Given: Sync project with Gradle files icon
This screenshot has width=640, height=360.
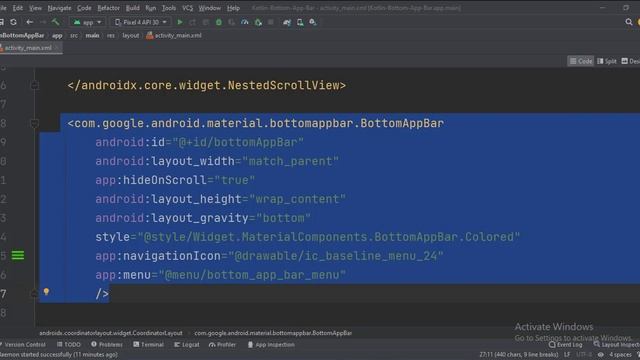Looking at the screenshot, I should tap(287, 22).
